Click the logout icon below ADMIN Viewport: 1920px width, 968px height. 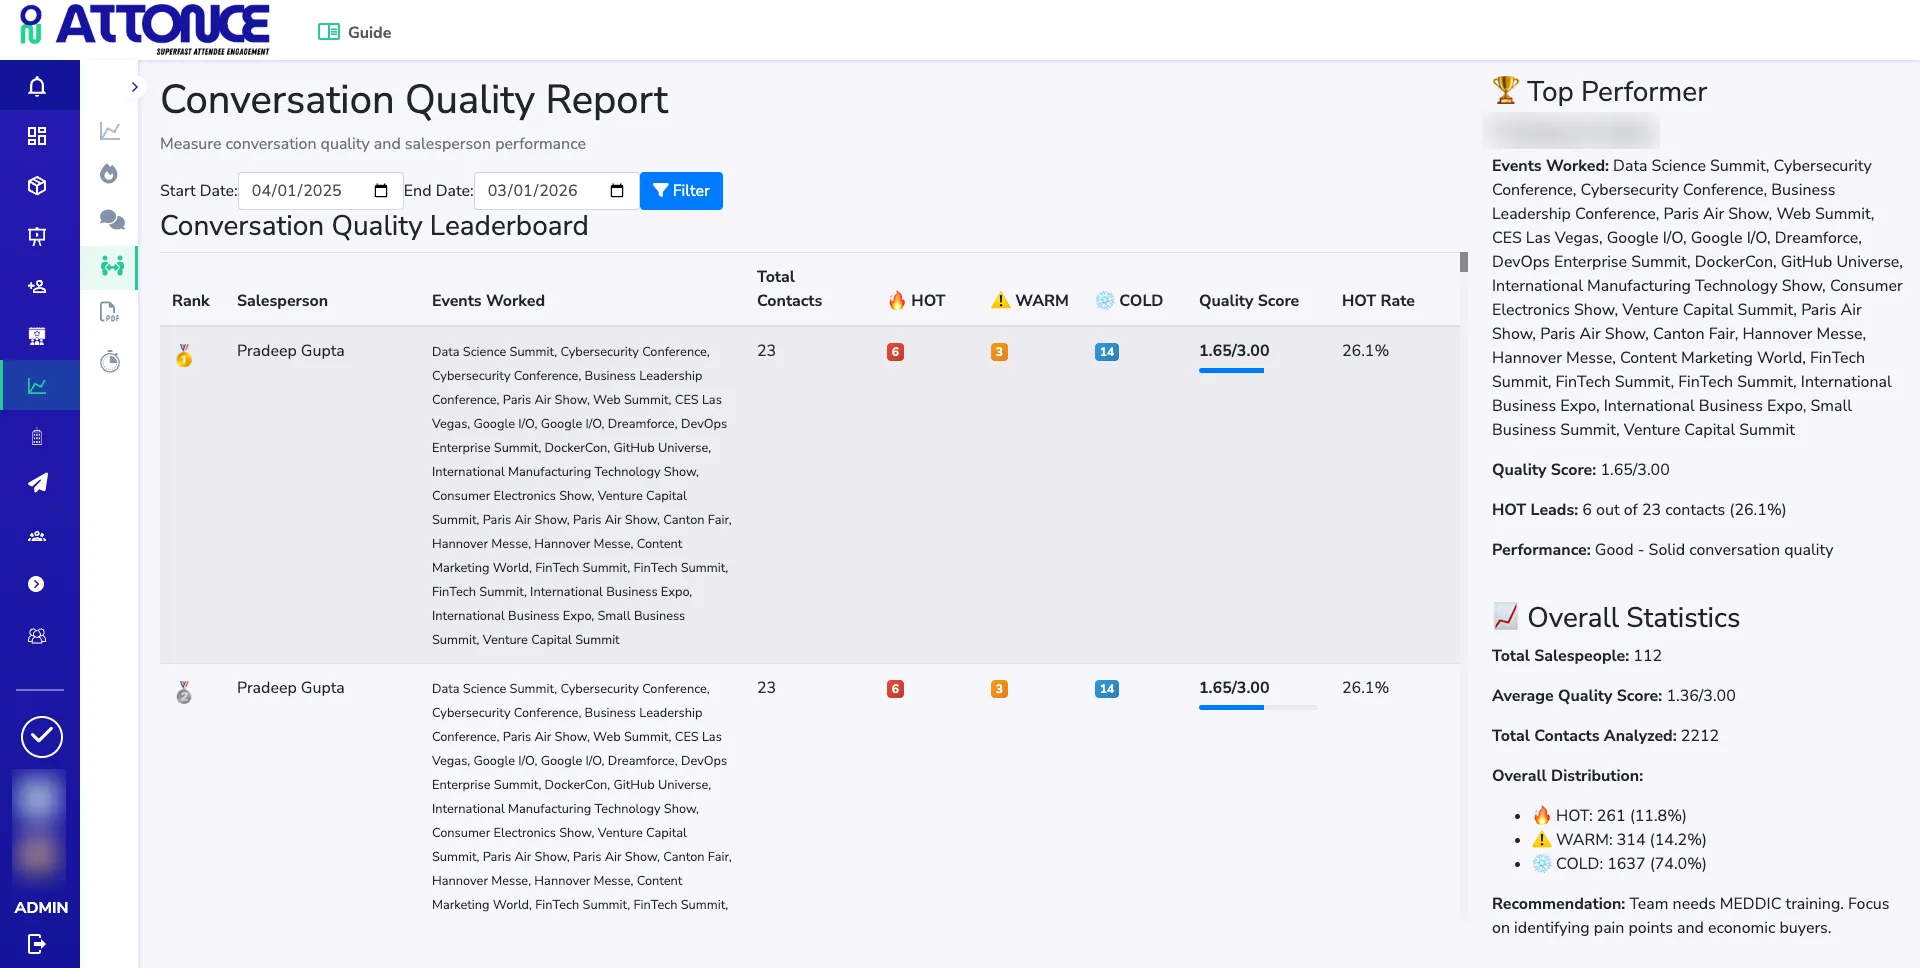tap(37, 943)
